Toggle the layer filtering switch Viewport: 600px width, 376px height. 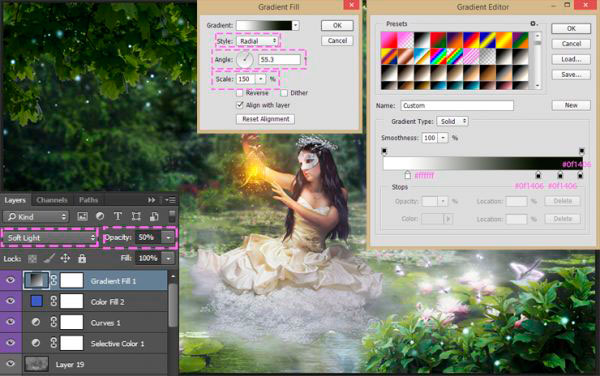pos(172,216)
